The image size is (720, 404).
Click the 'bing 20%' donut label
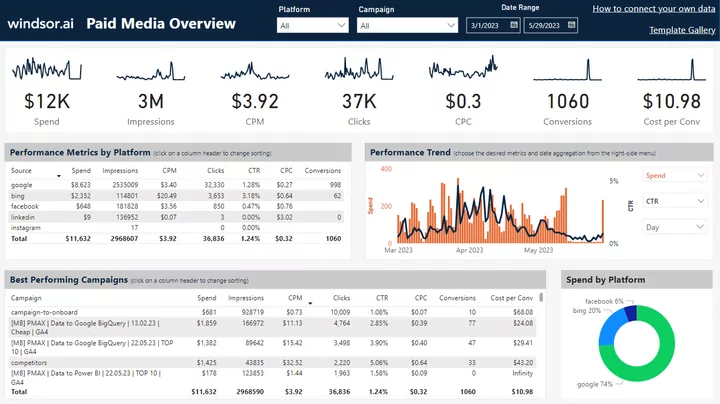[x=586, y=311]
